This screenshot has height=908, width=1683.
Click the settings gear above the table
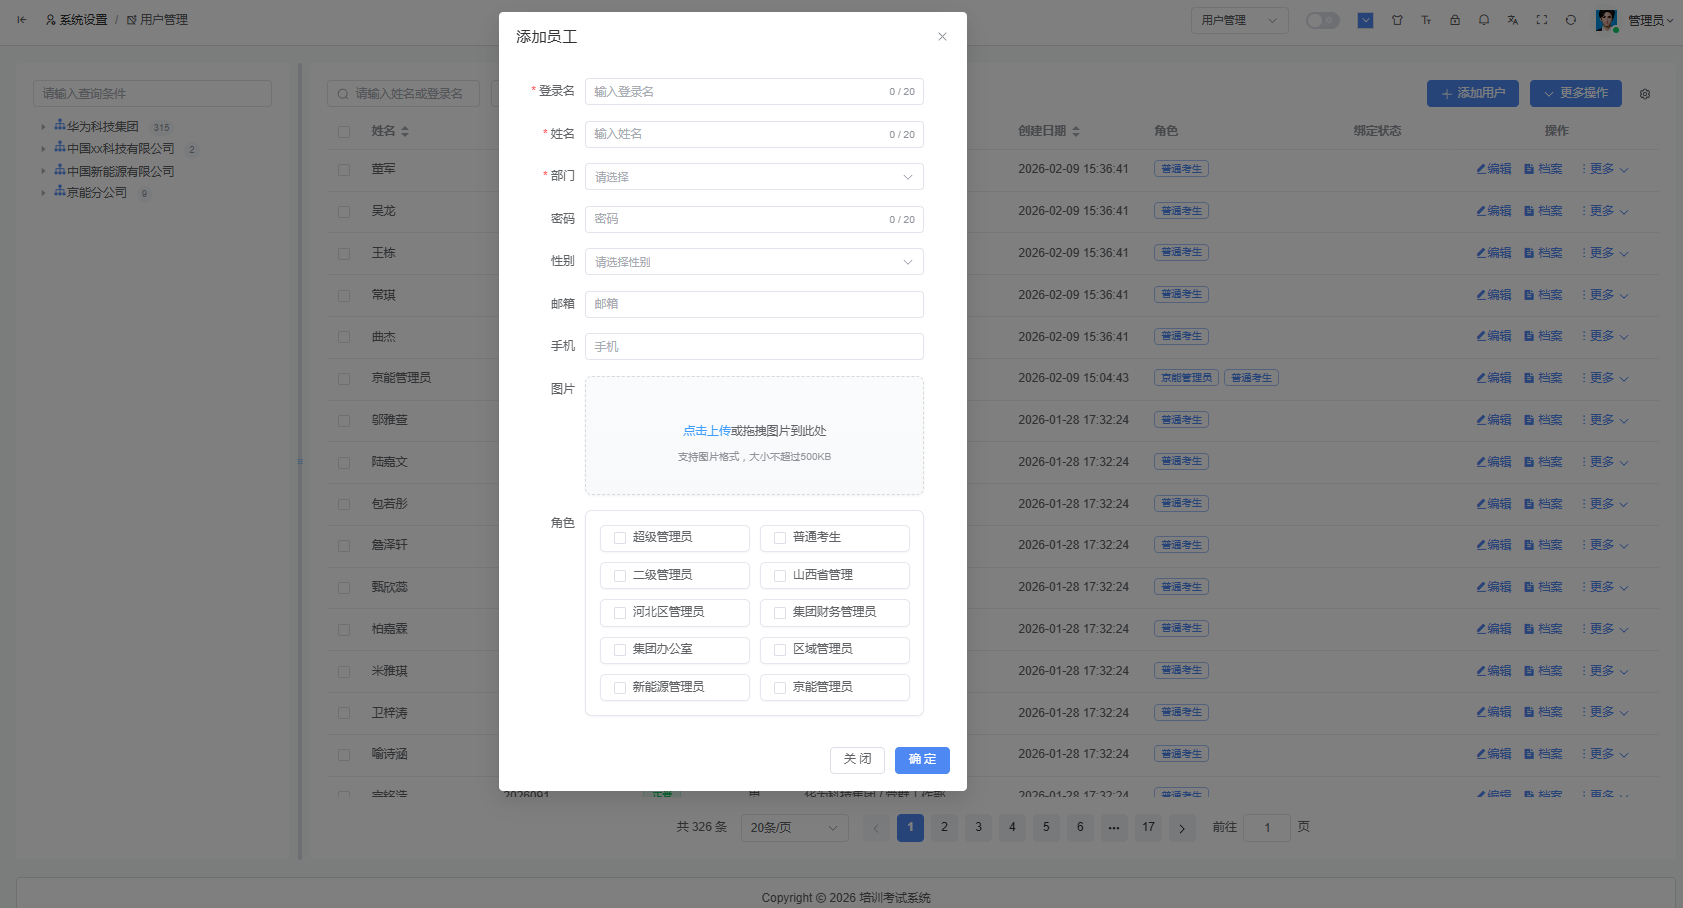[x=1645, y=93]
